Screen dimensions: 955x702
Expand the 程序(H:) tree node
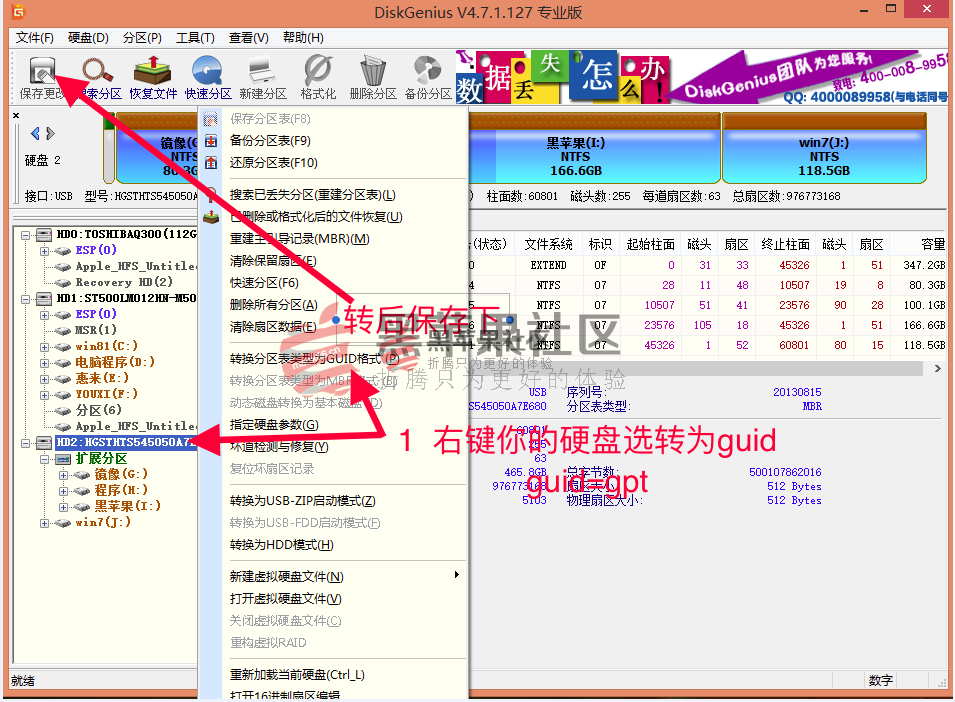[63, 491]
